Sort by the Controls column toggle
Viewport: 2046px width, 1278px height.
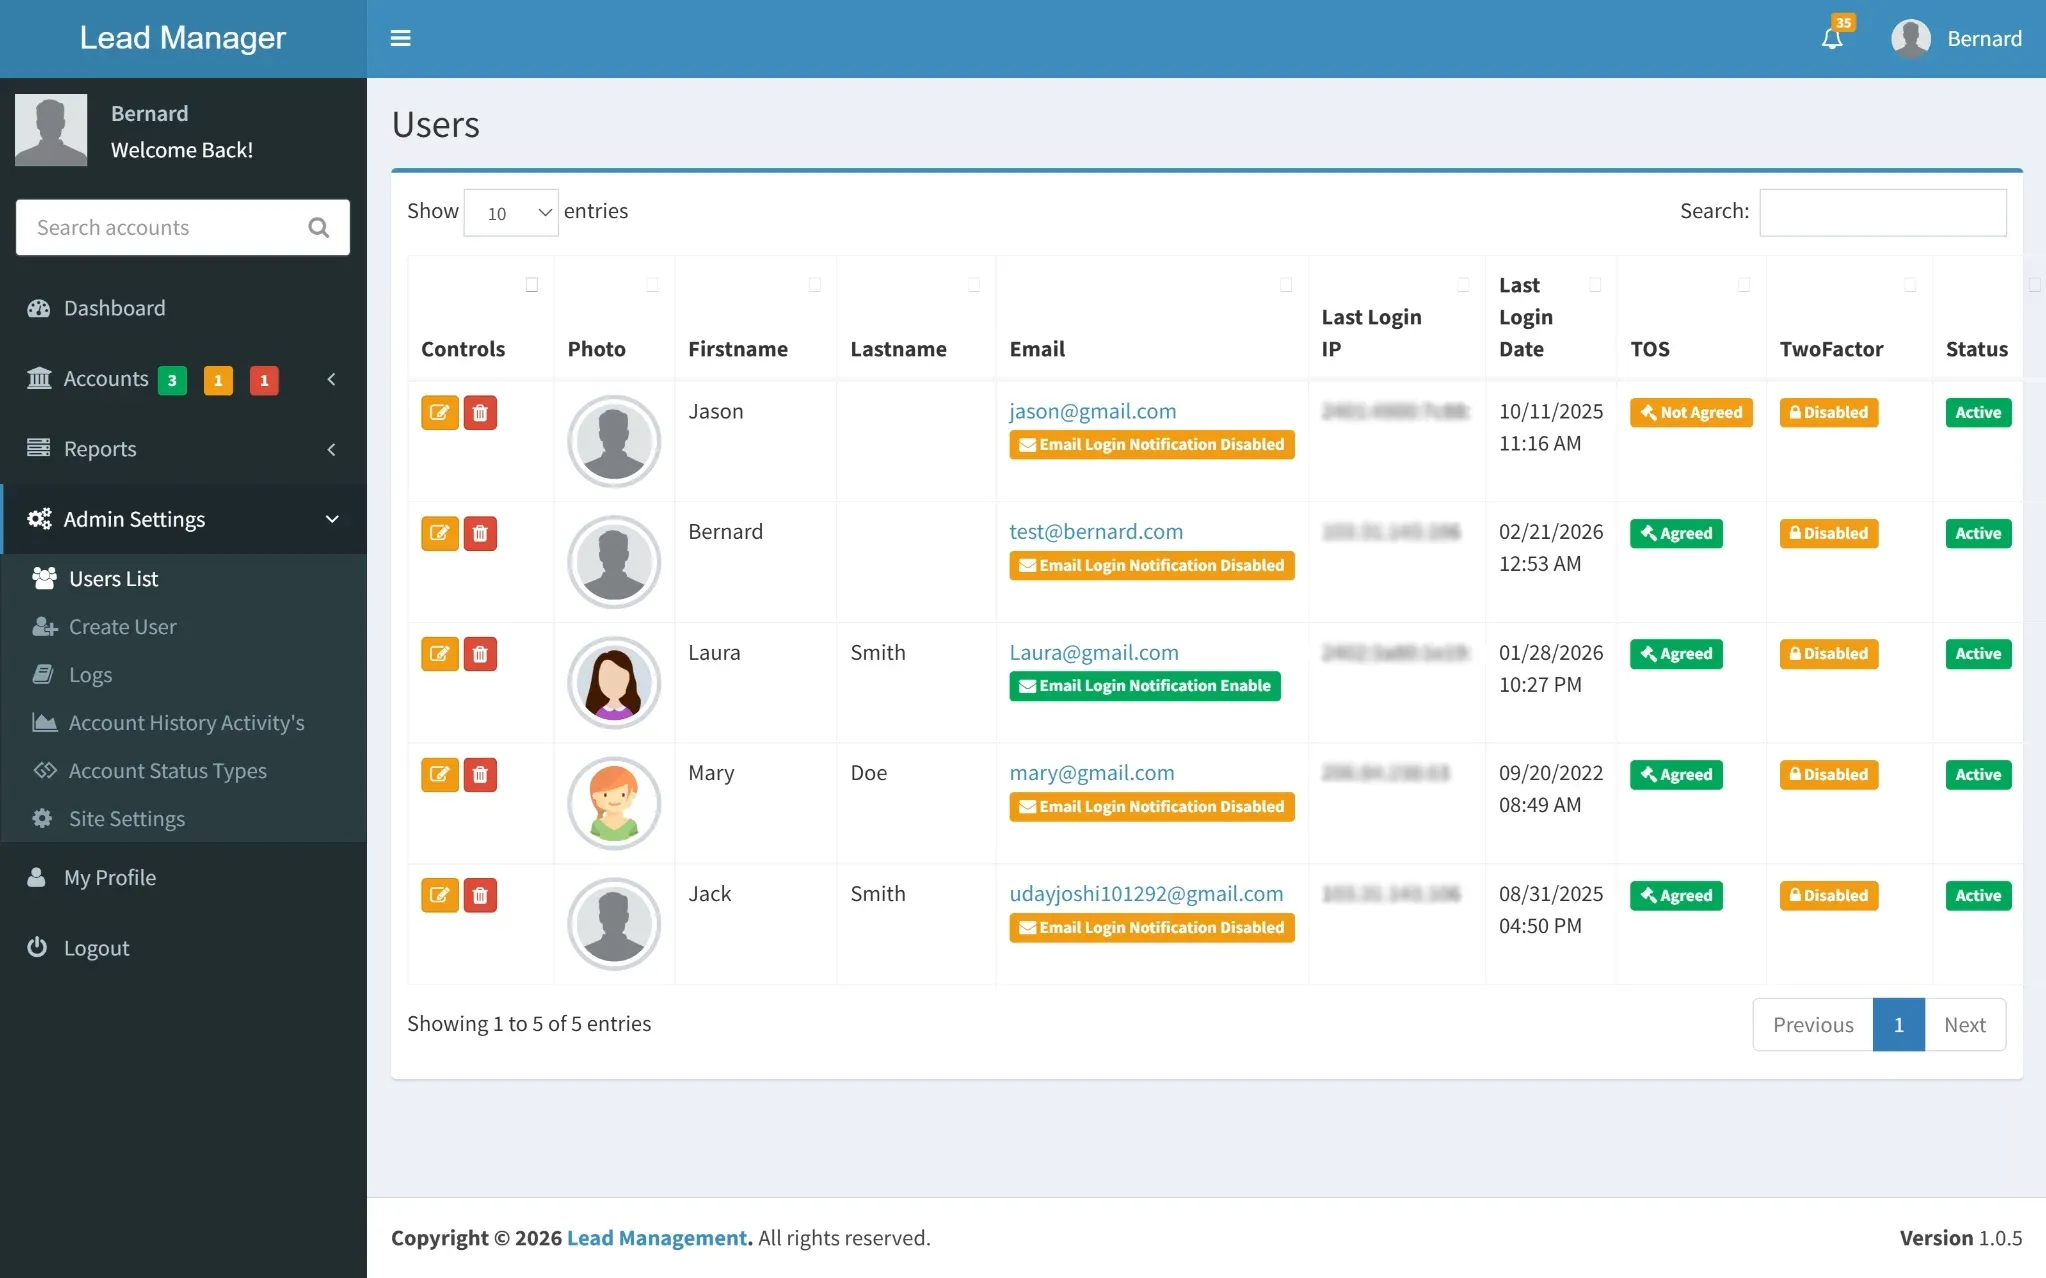pos(532,285)
